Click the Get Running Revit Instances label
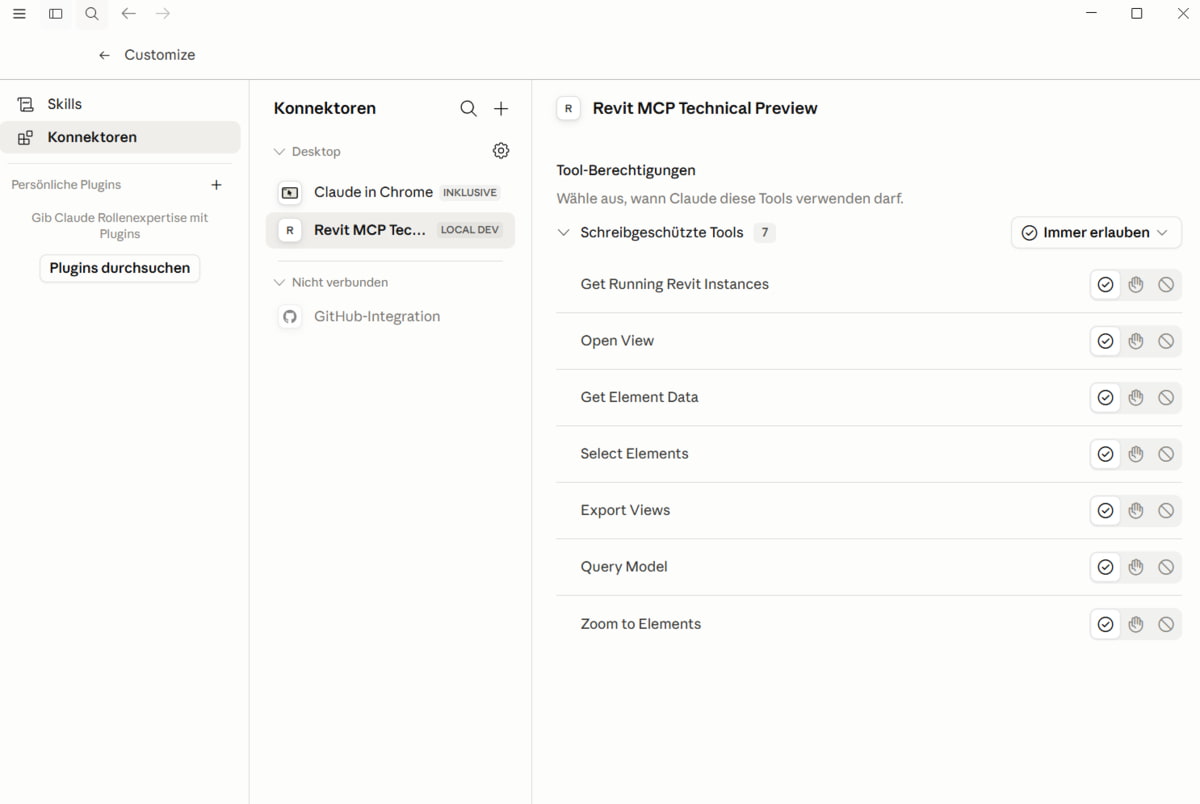The image size is (1200, 804). (x=675, y=284)
